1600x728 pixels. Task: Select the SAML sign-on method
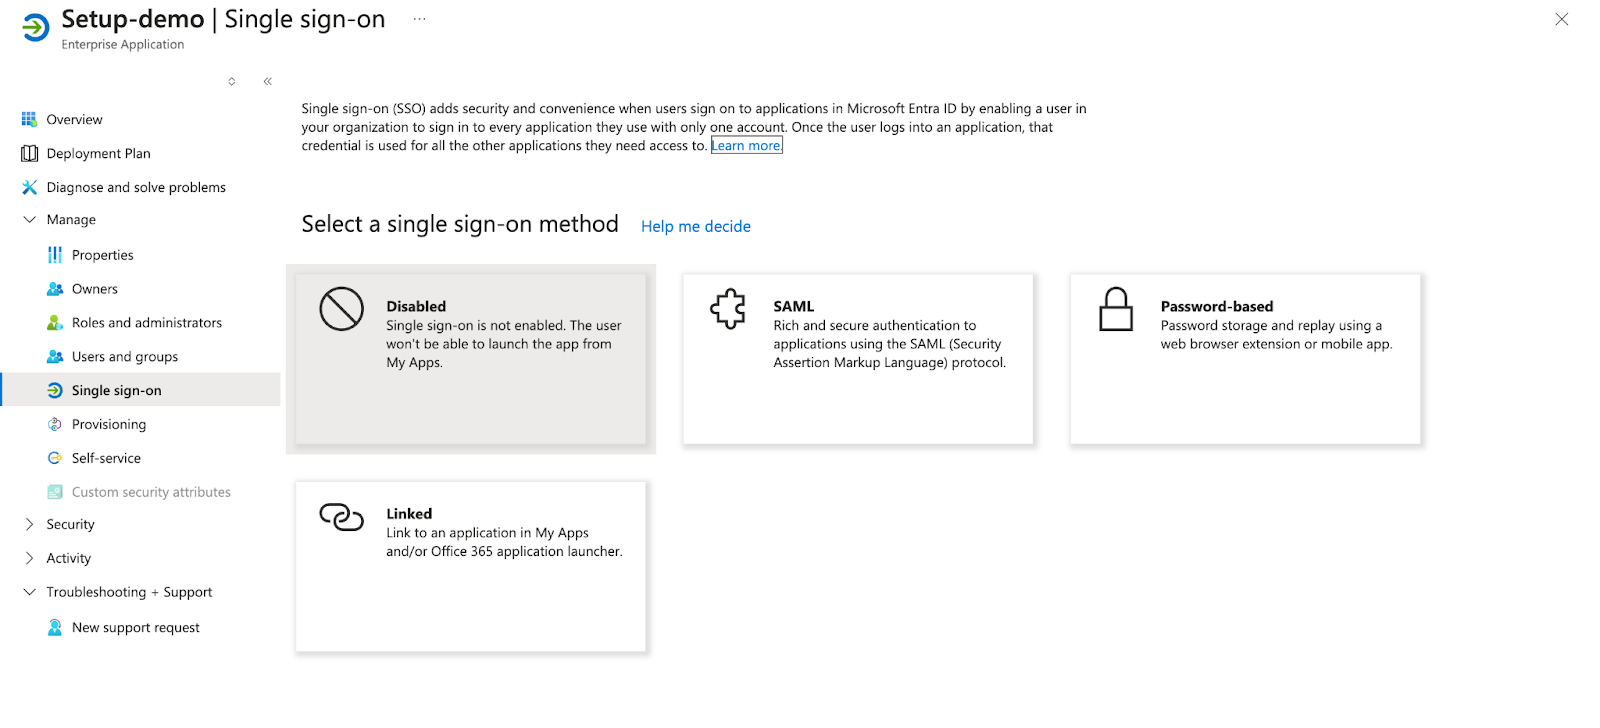pyautogui.click(x=857, y=359)
